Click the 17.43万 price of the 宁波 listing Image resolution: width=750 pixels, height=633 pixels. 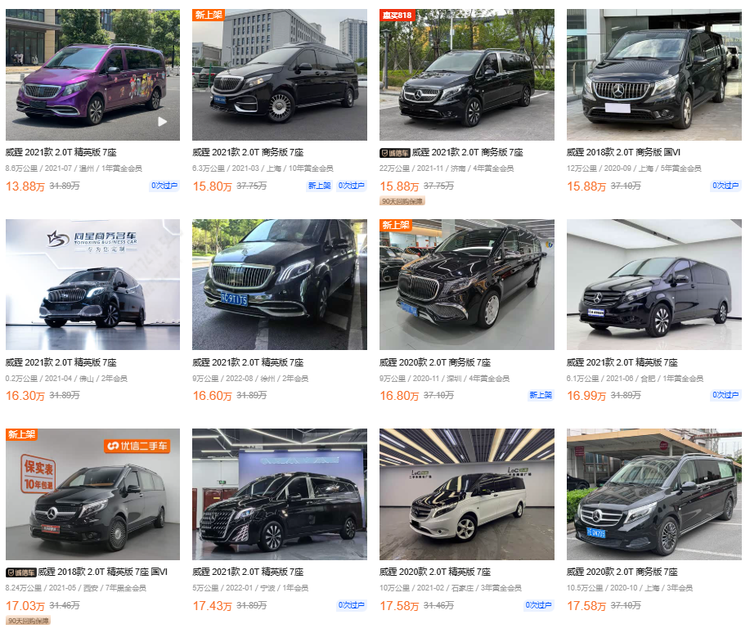(212, 606)
